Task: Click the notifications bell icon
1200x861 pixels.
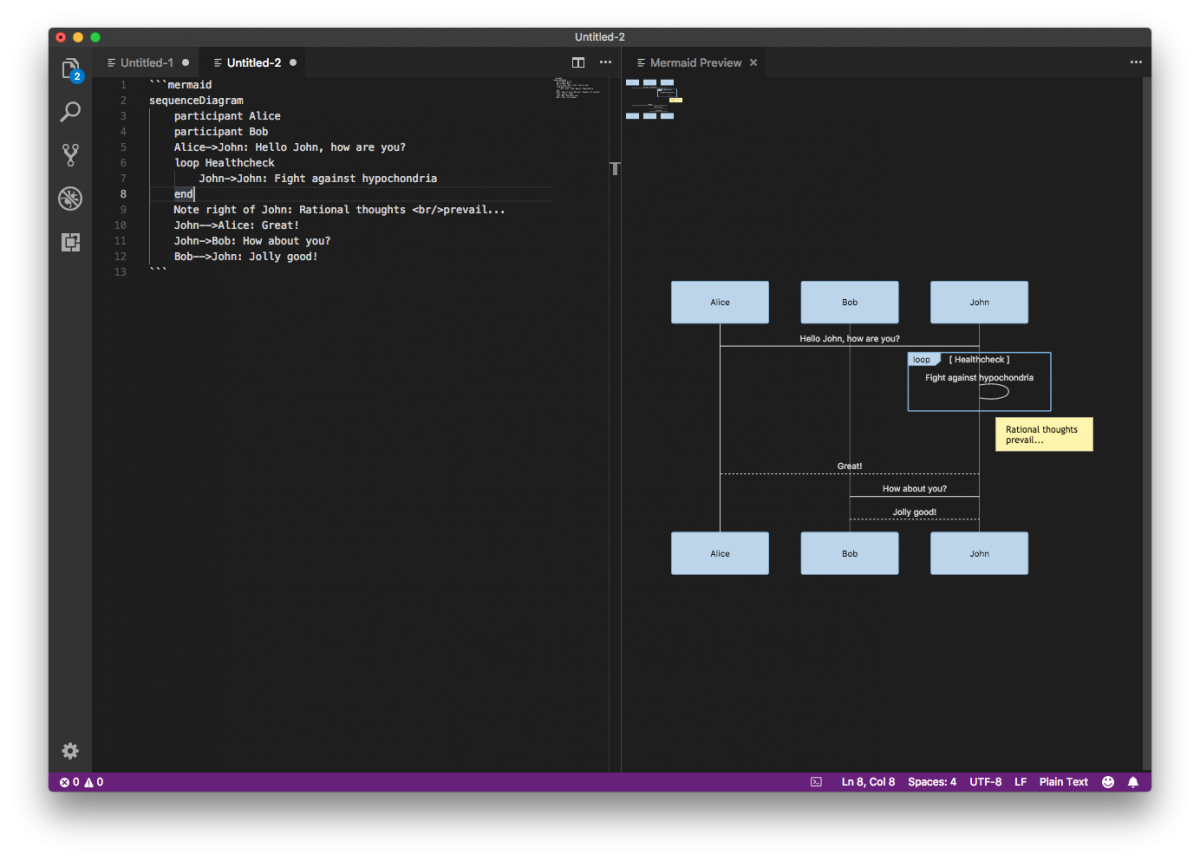Action: click(1133, 782)
